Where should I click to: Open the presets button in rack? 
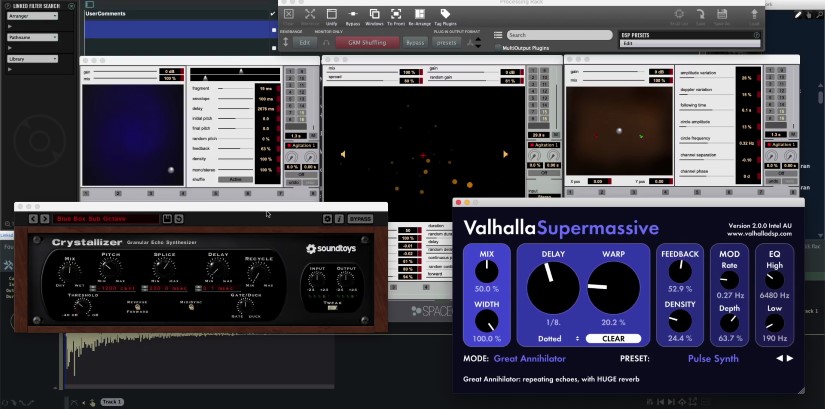[x=447, y=43]
